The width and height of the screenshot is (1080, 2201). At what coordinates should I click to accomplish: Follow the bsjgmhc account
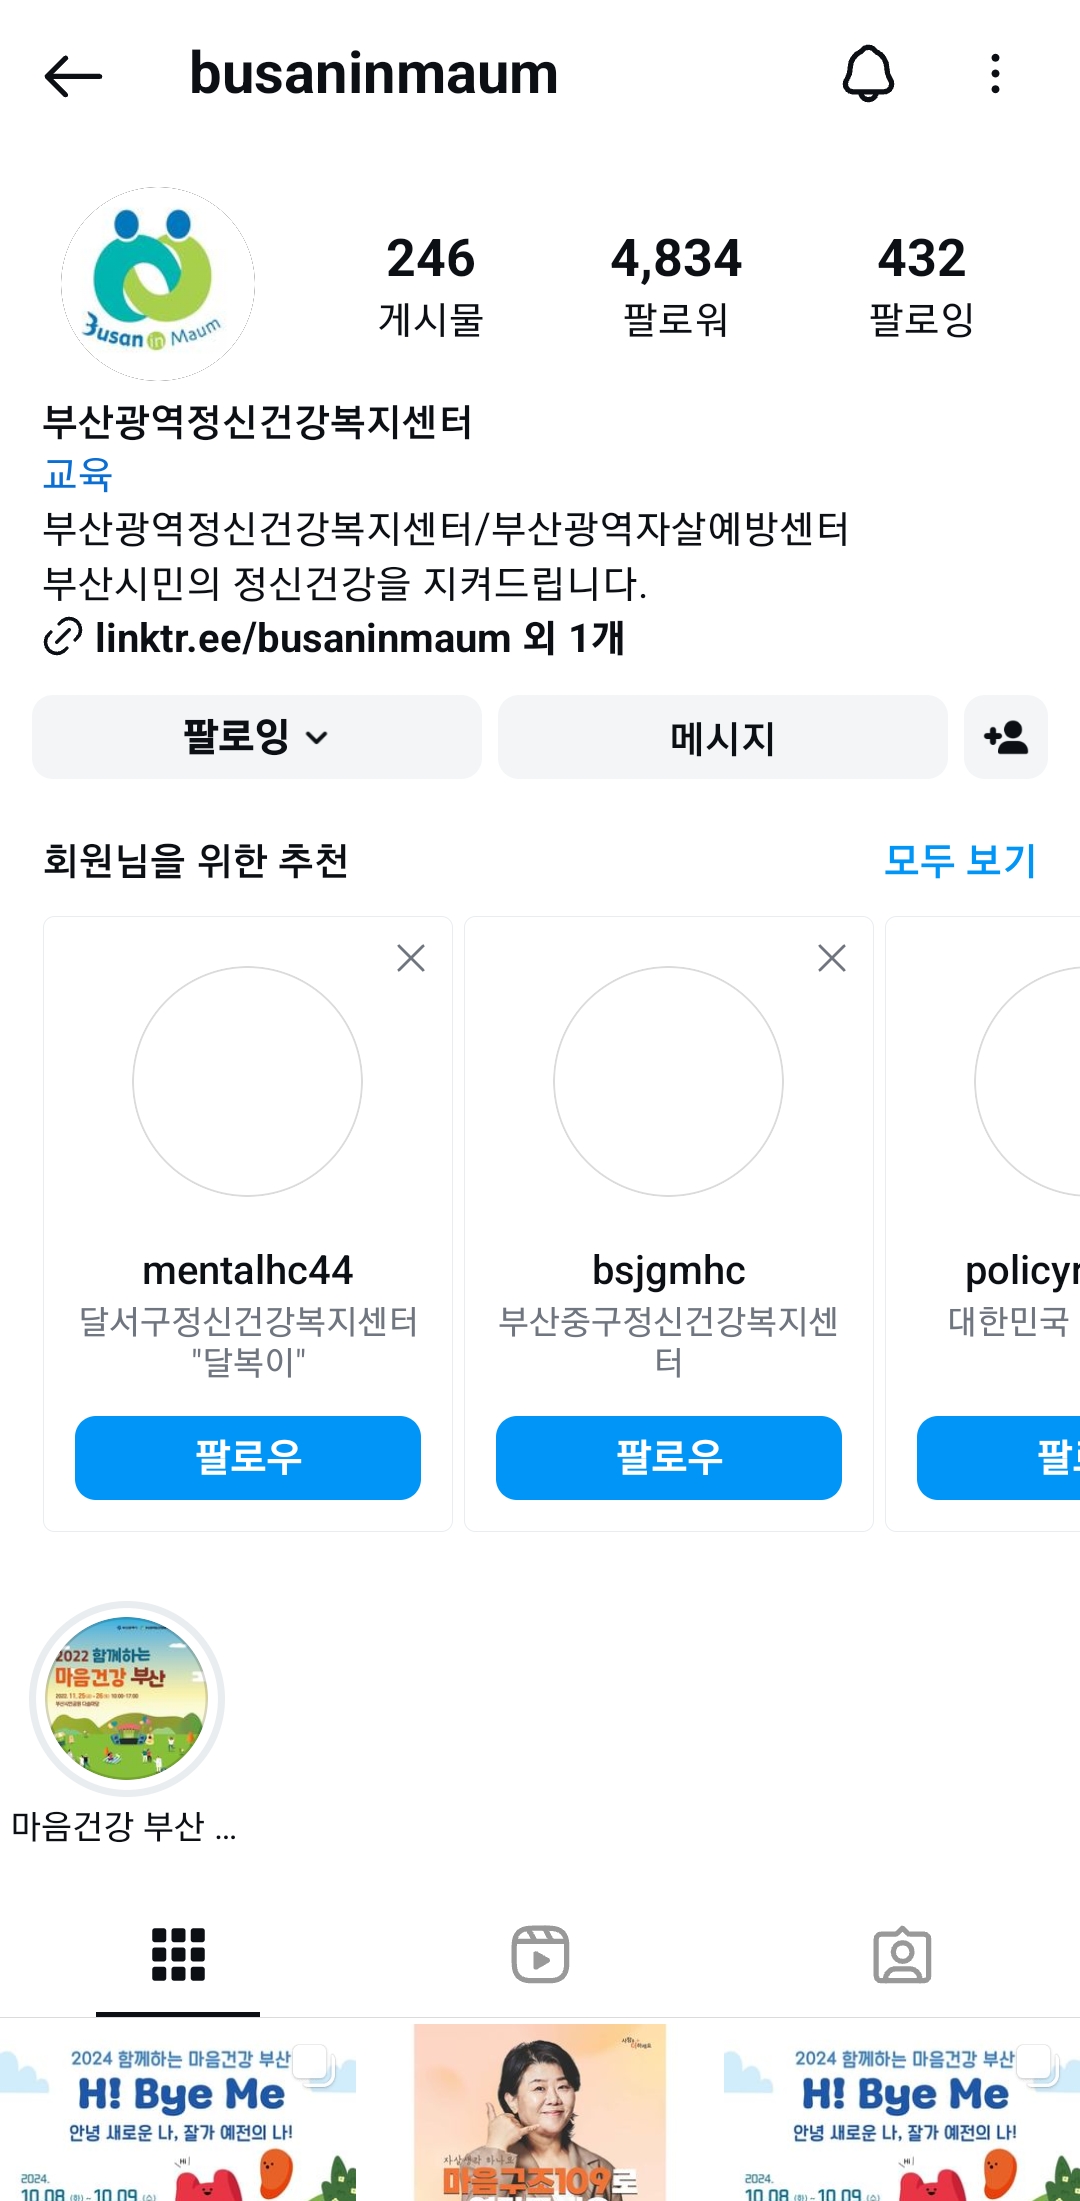coord(669,1457)
